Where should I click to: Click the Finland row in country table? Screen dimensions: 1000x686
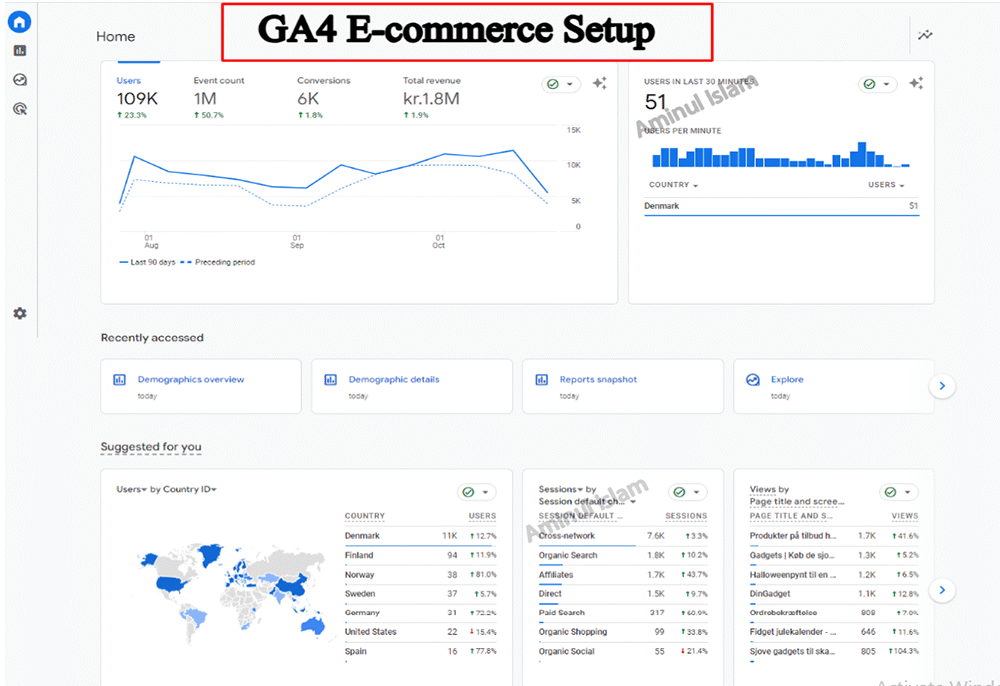pos(420,555)
